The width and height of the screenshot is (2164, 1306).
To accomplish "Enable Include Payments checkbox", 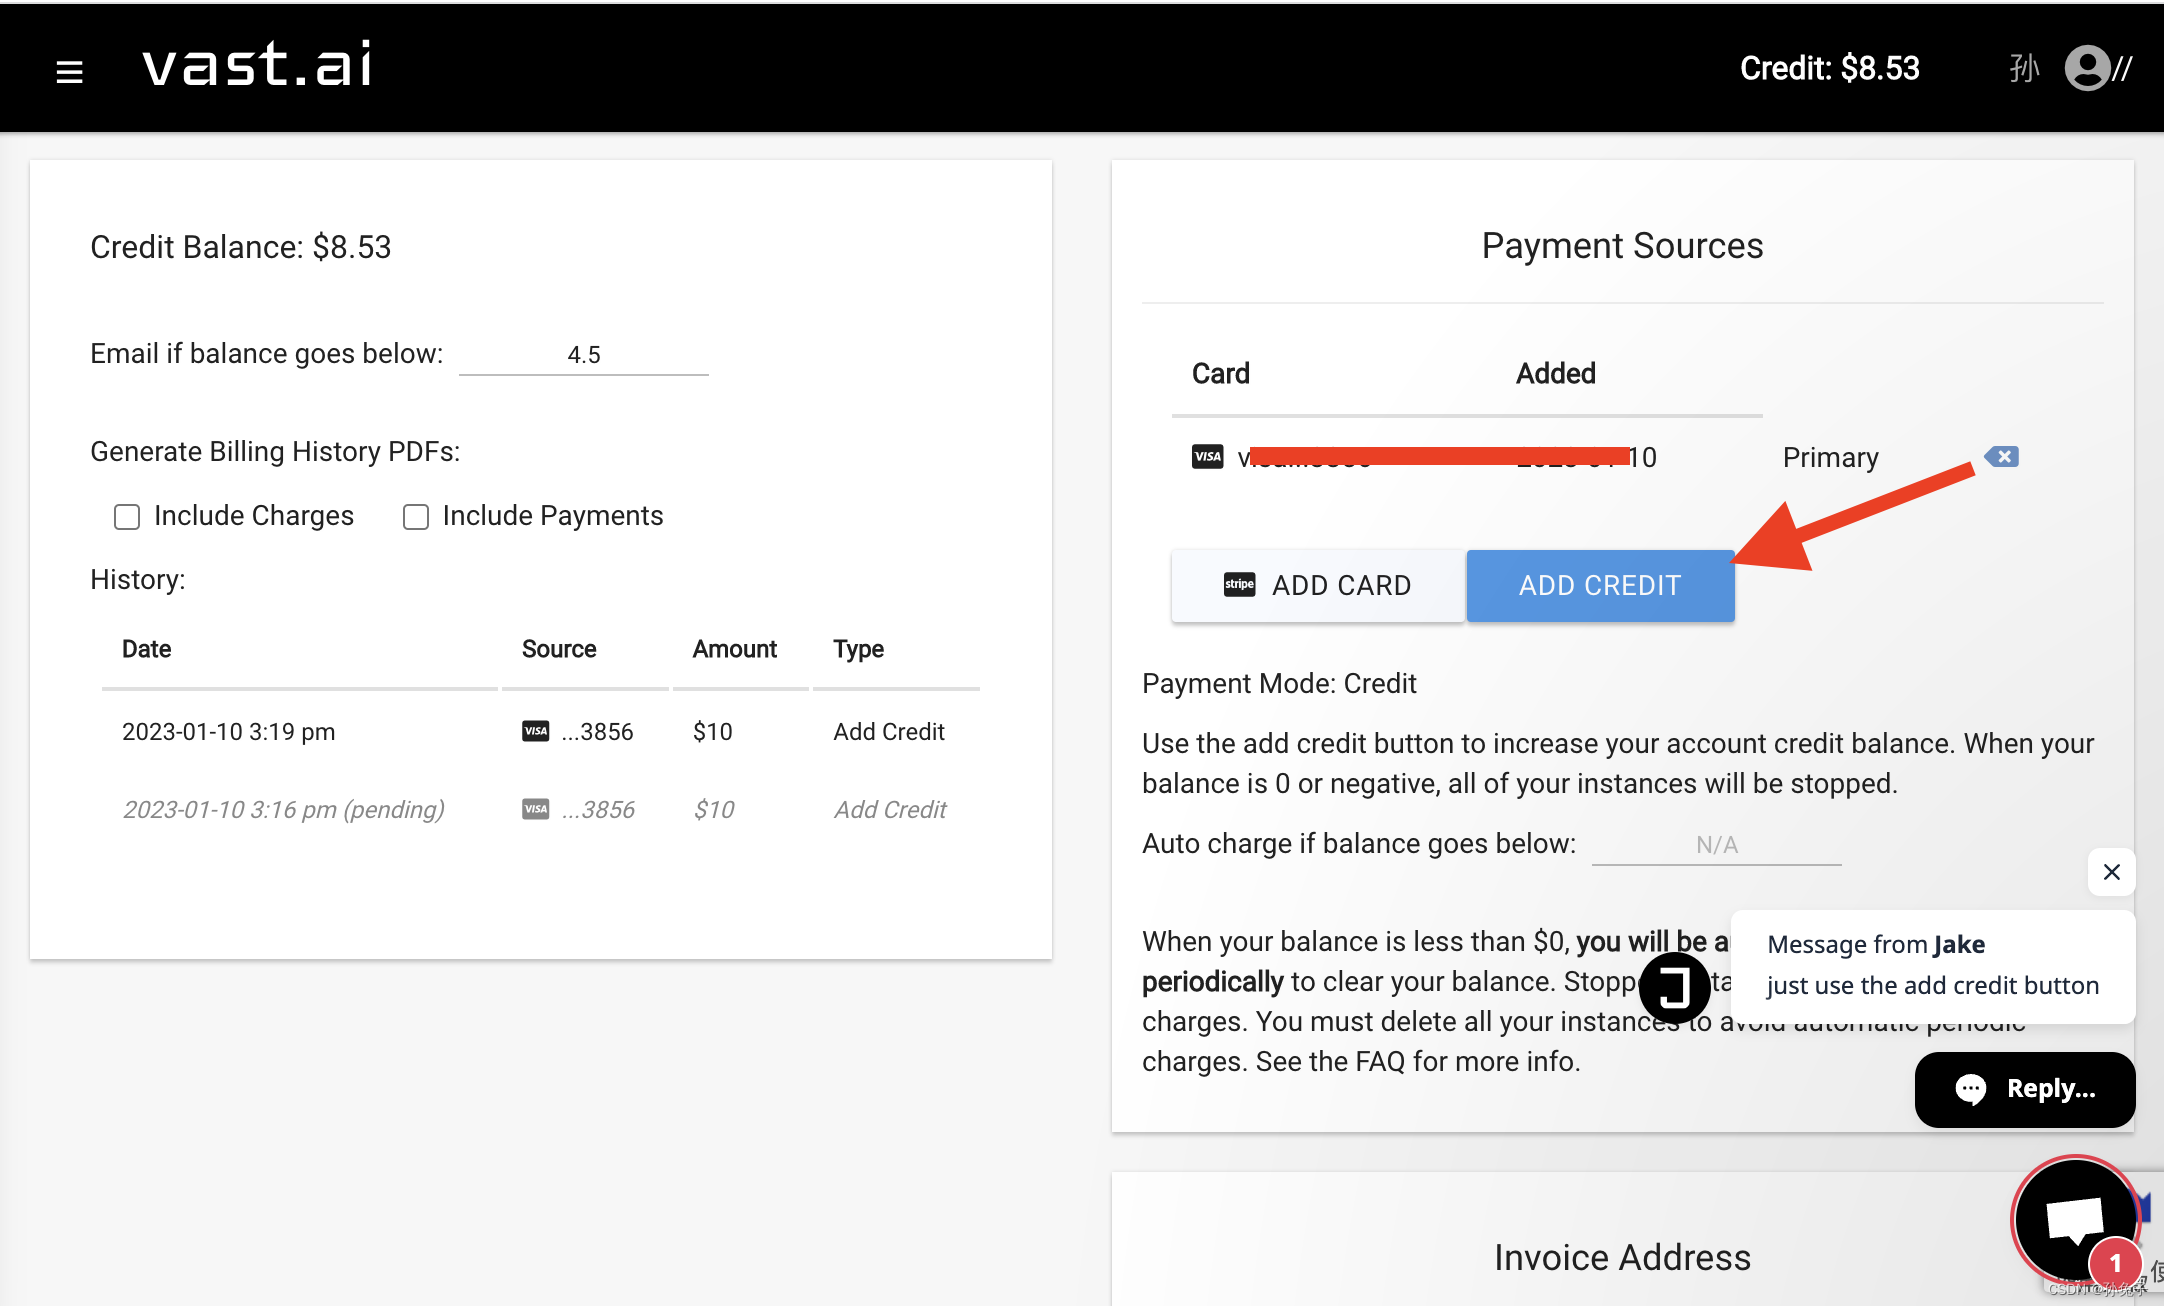I will (x=416, y=517).
